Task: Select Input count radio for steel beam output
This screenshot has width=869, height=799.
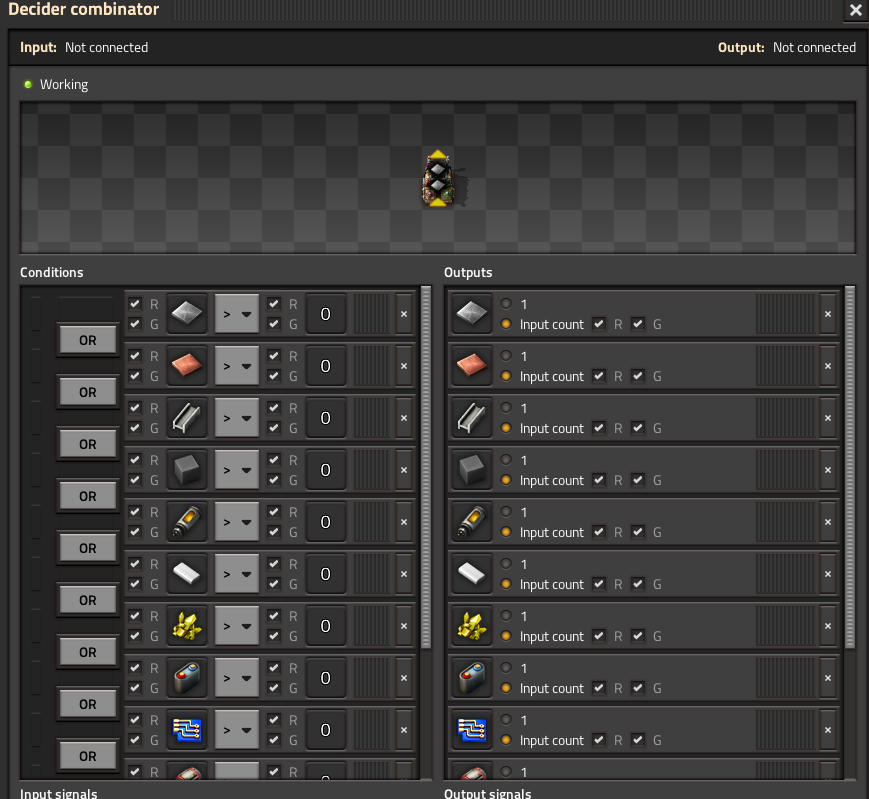Action: click(x=506, y=428)
